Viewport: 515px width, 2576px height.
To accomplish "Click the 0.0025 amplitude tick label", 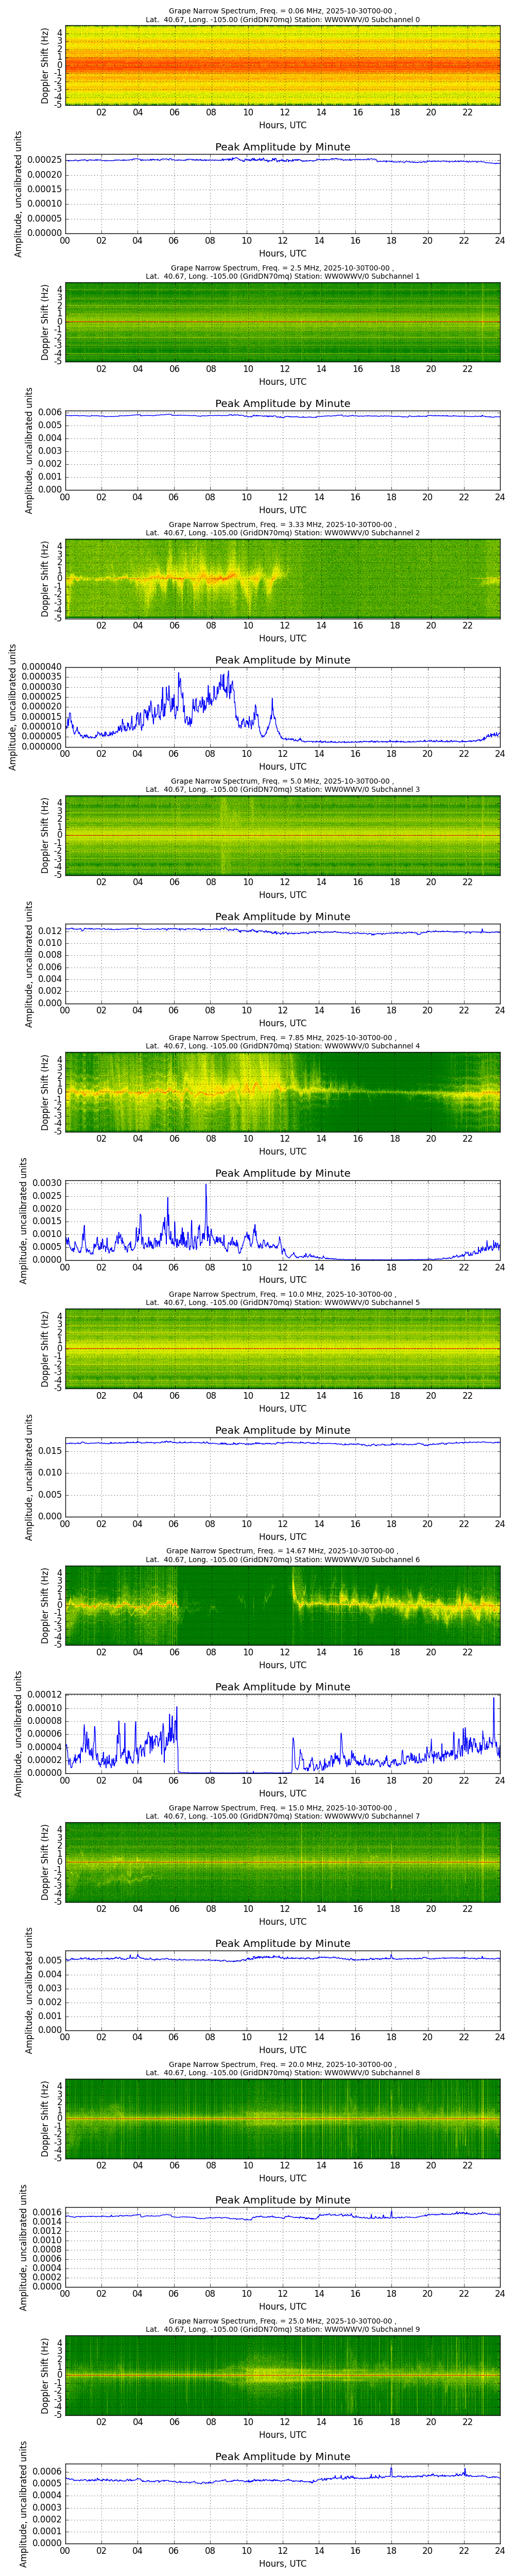I will point(46,1196).
